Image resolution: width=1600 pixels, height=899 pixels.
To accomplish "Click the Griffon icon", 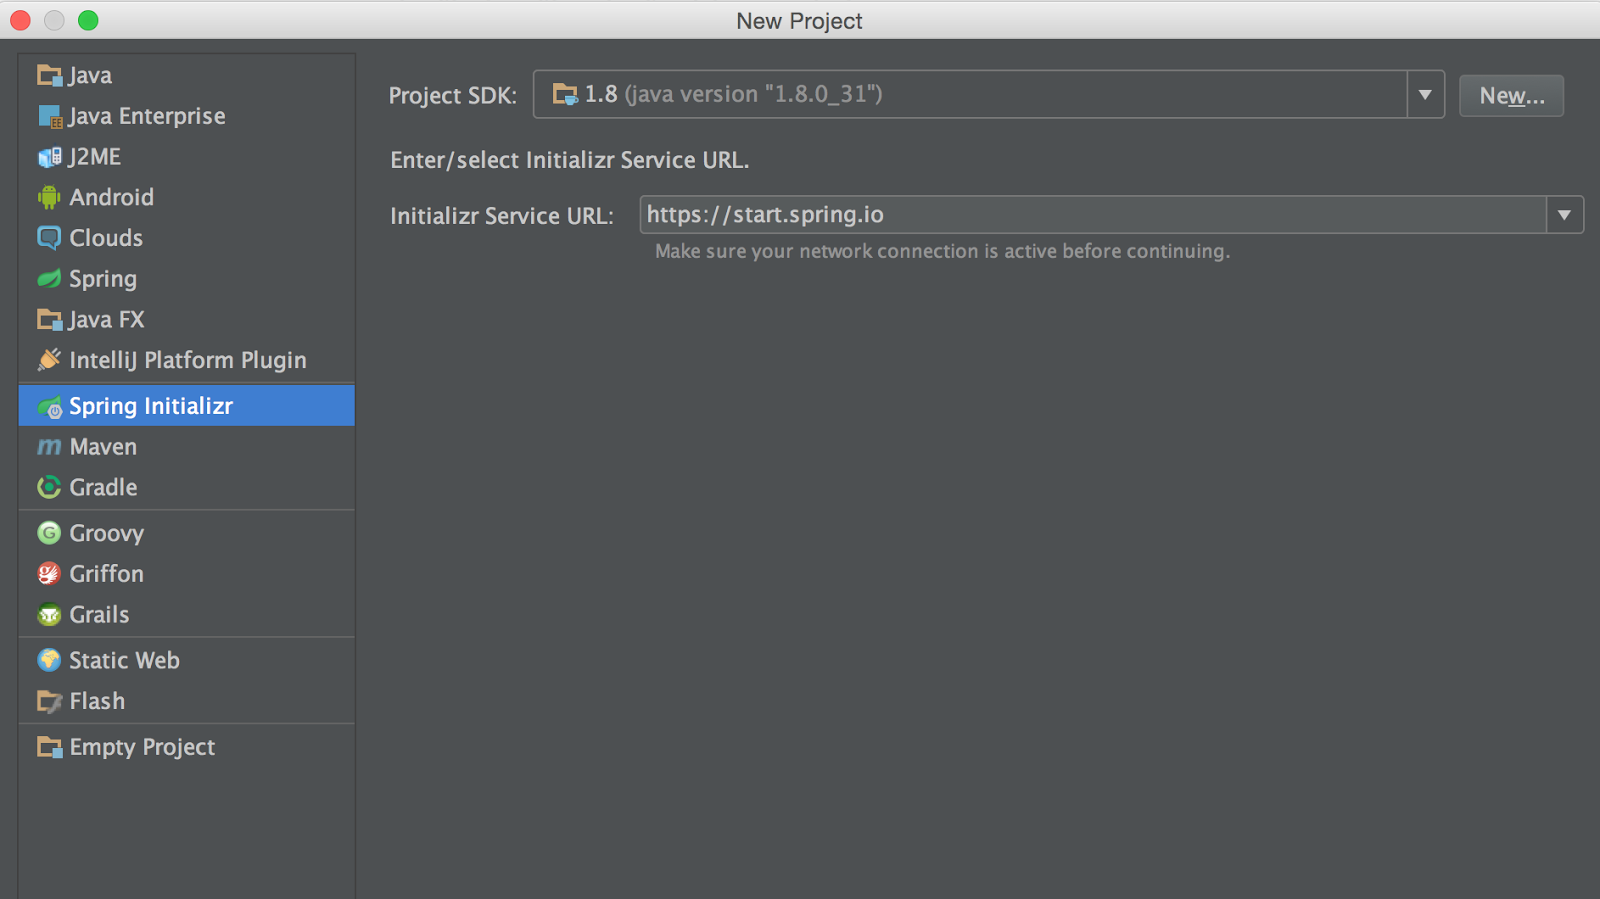I will coord(48,574).
